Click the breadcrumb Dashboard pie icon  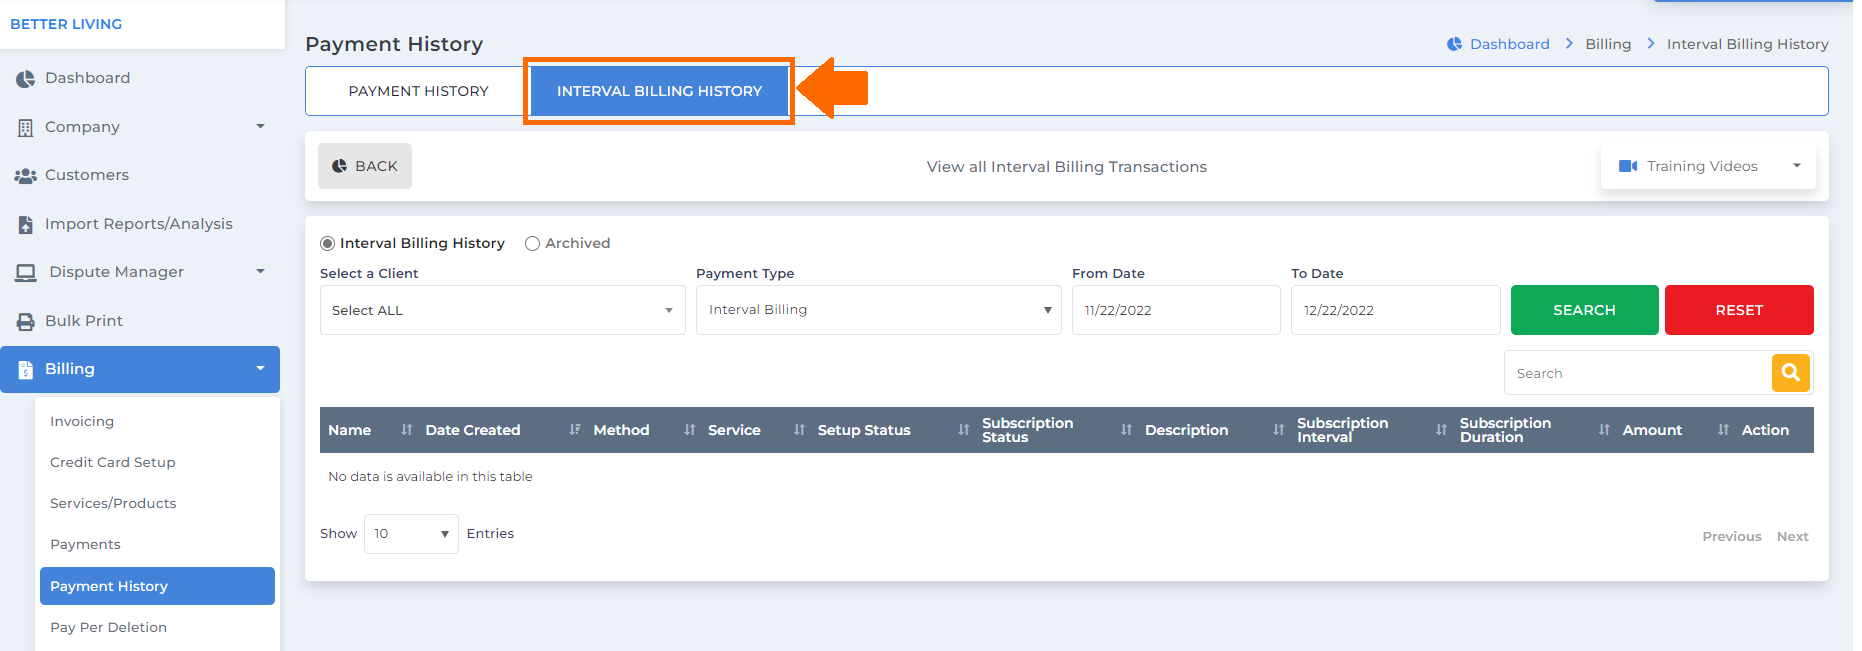pos(1454,44)
